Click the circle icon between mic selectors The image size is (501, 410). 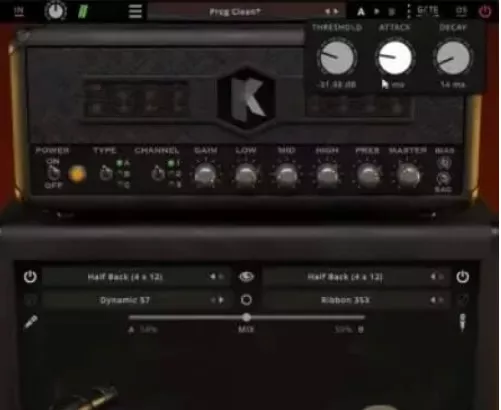(x=246, y=300)
